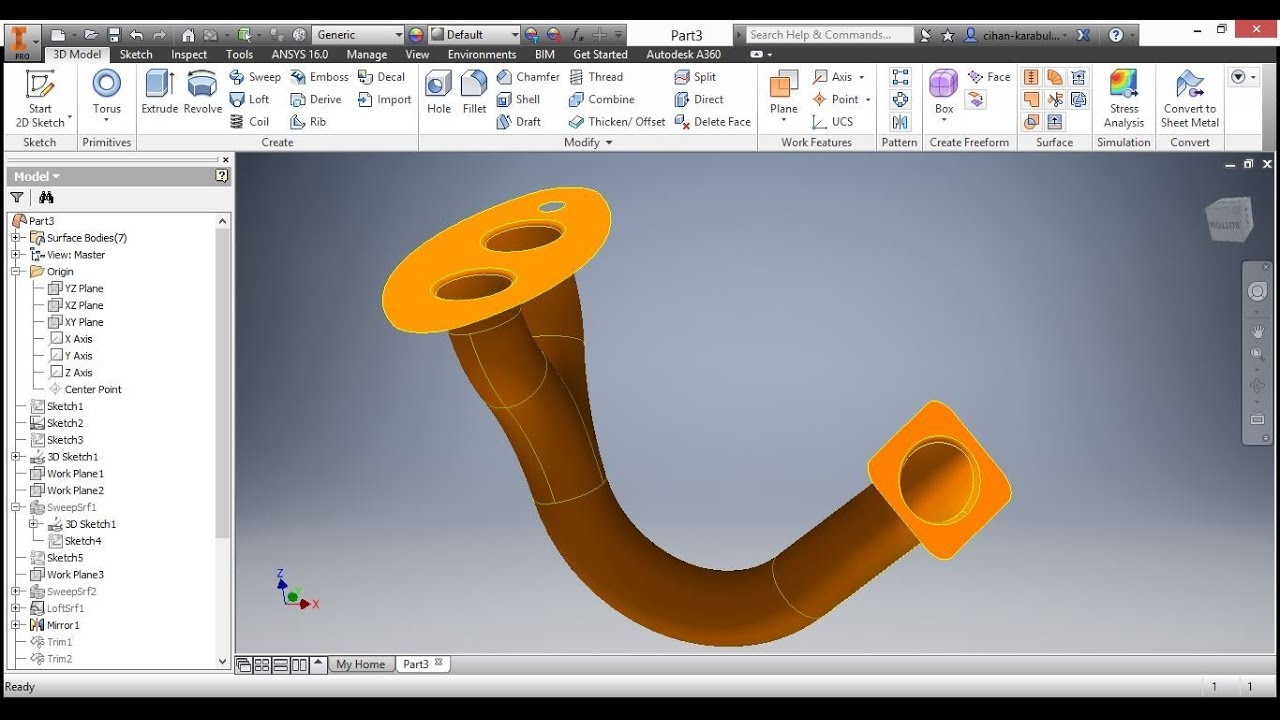
Task: Switch to the My Home document tab
Action: [x=360, y=664]
